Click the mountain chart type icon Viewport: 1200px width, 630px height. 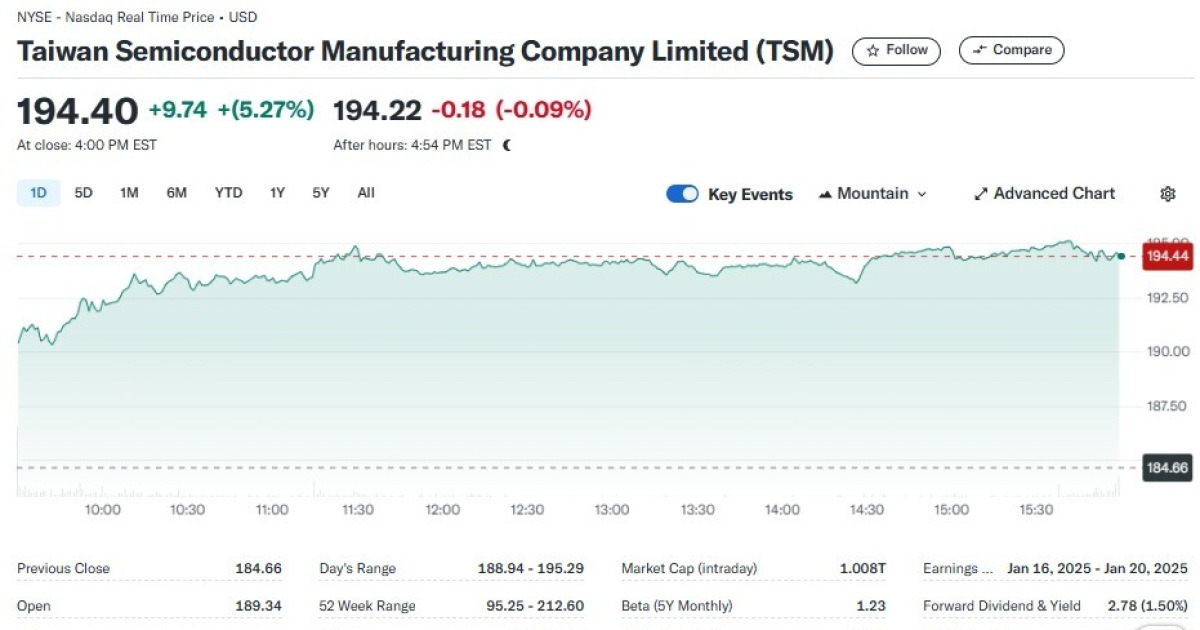[824, 193]
